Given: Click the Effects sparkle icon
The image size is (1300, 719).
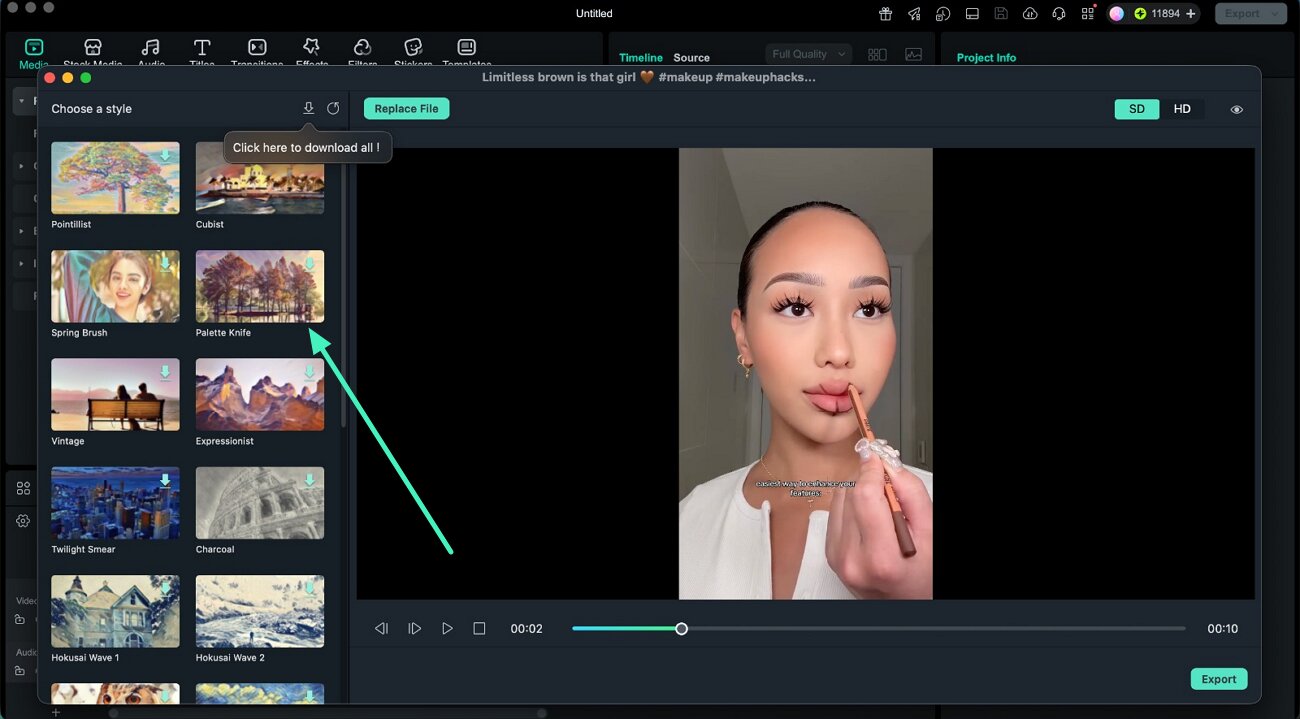Looking at the screenshot, I should (312, 47).
